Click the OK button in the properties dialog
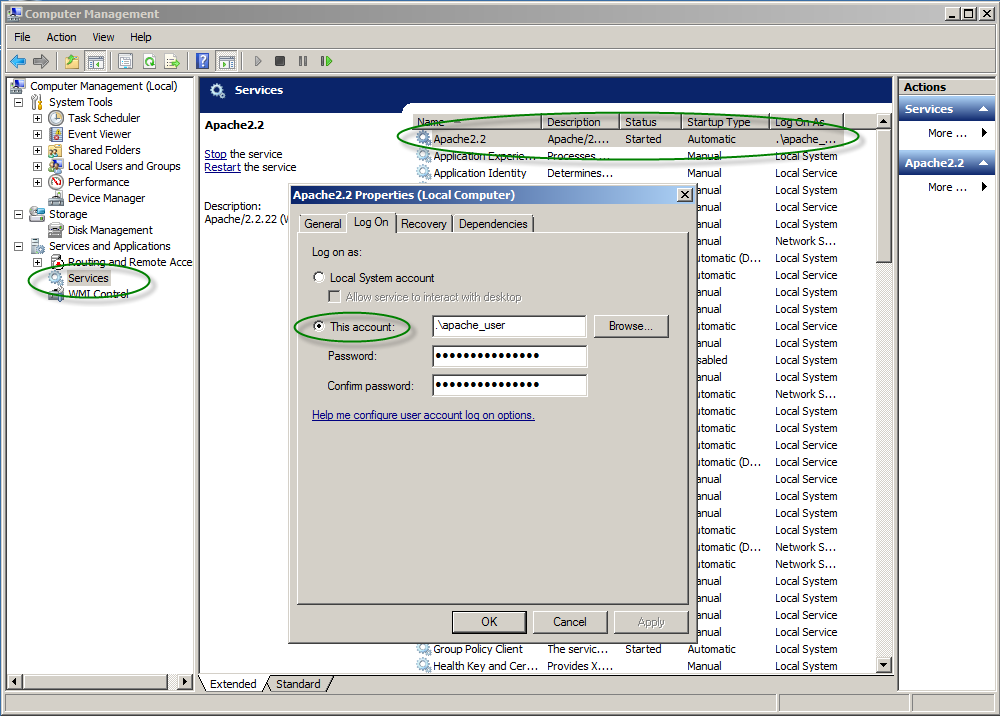This screenshot has height=716, width=1000. coord(489,622)
